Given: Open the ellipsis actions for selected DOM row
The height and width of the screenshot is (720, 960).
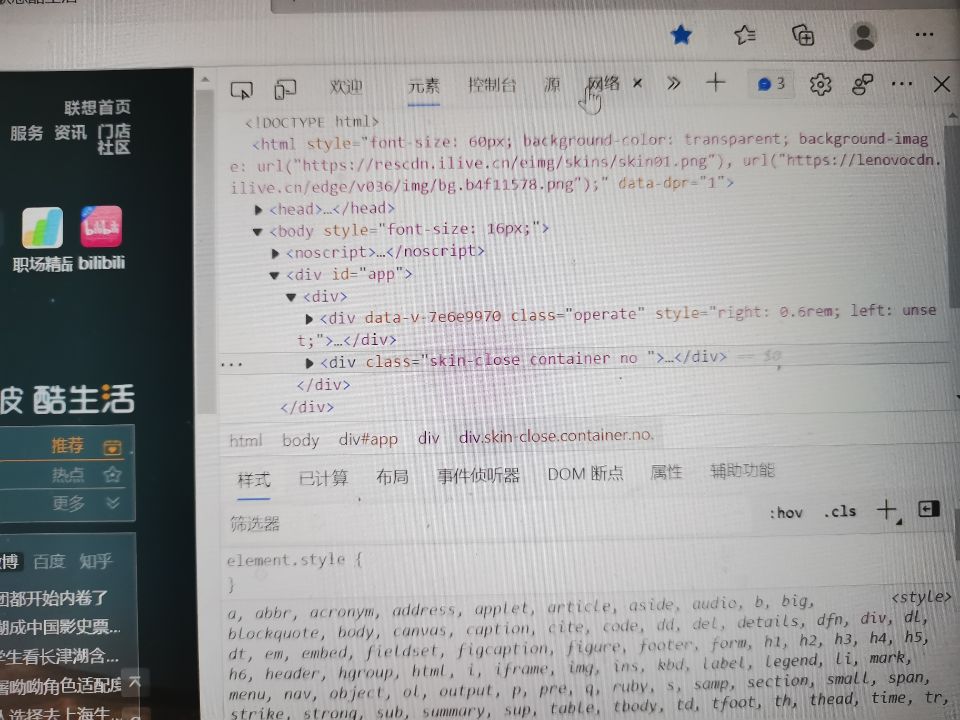Looking at the screenshot, I should tap(232, 364).
